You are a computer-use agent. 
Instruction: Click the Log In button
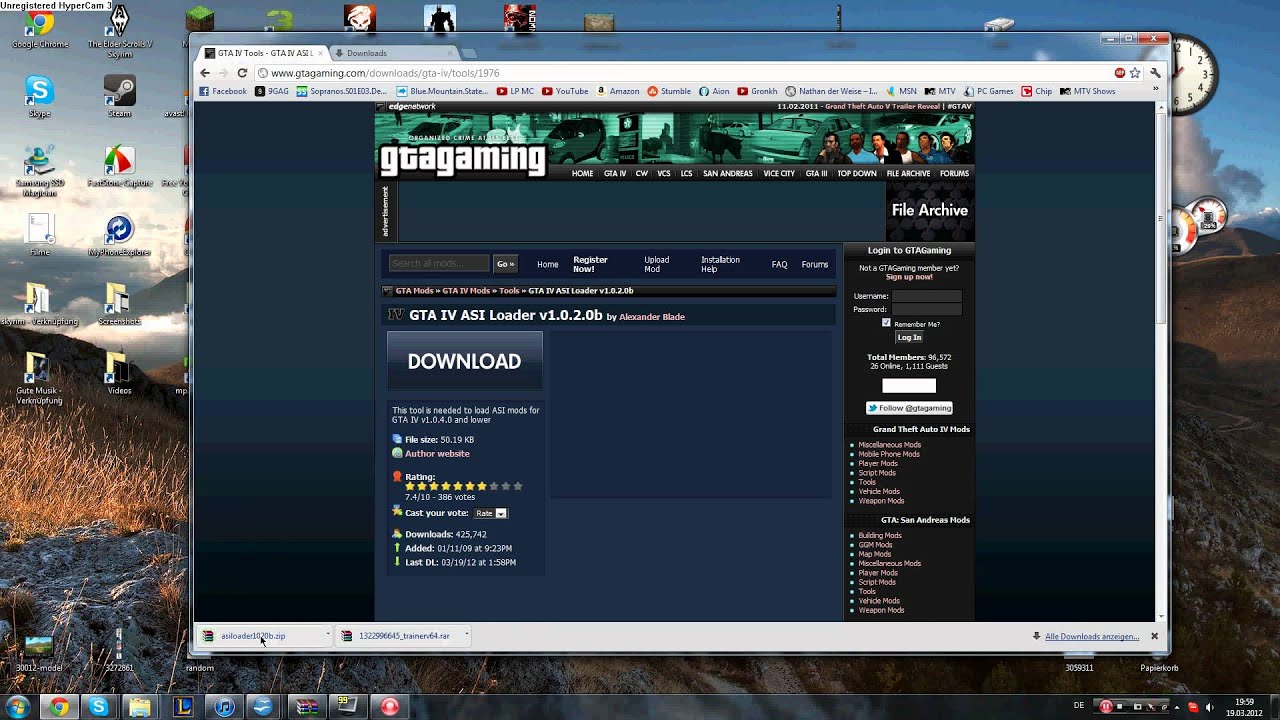909,337
